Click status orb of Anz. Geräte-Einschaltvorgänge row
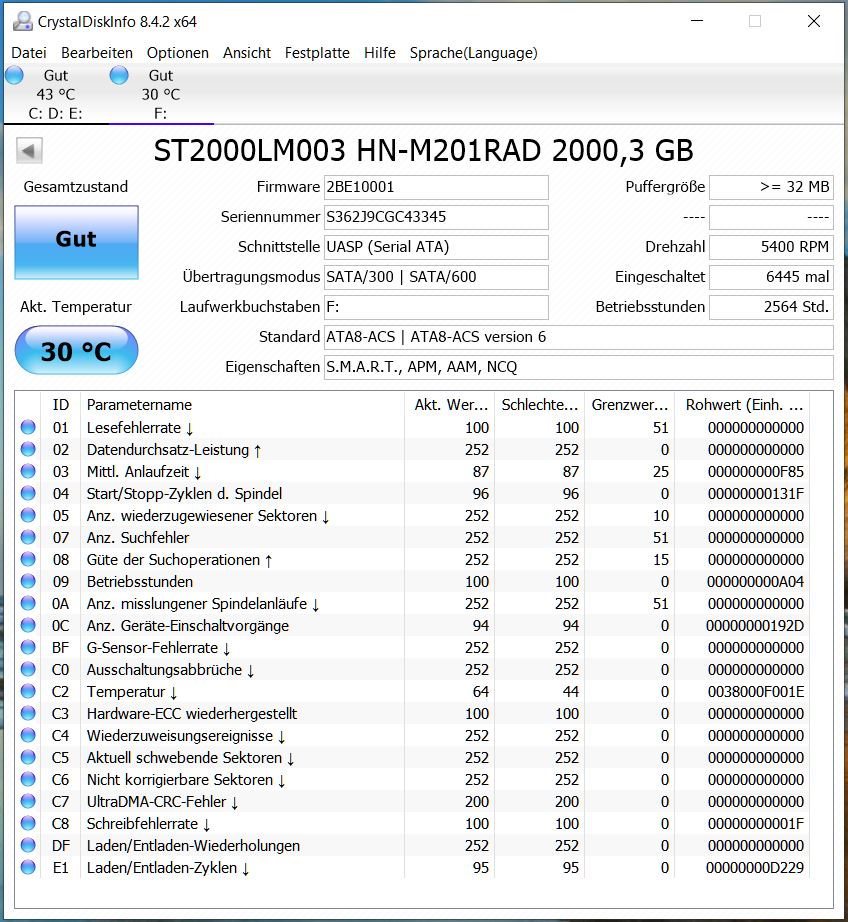 click(x=28, y=625)
